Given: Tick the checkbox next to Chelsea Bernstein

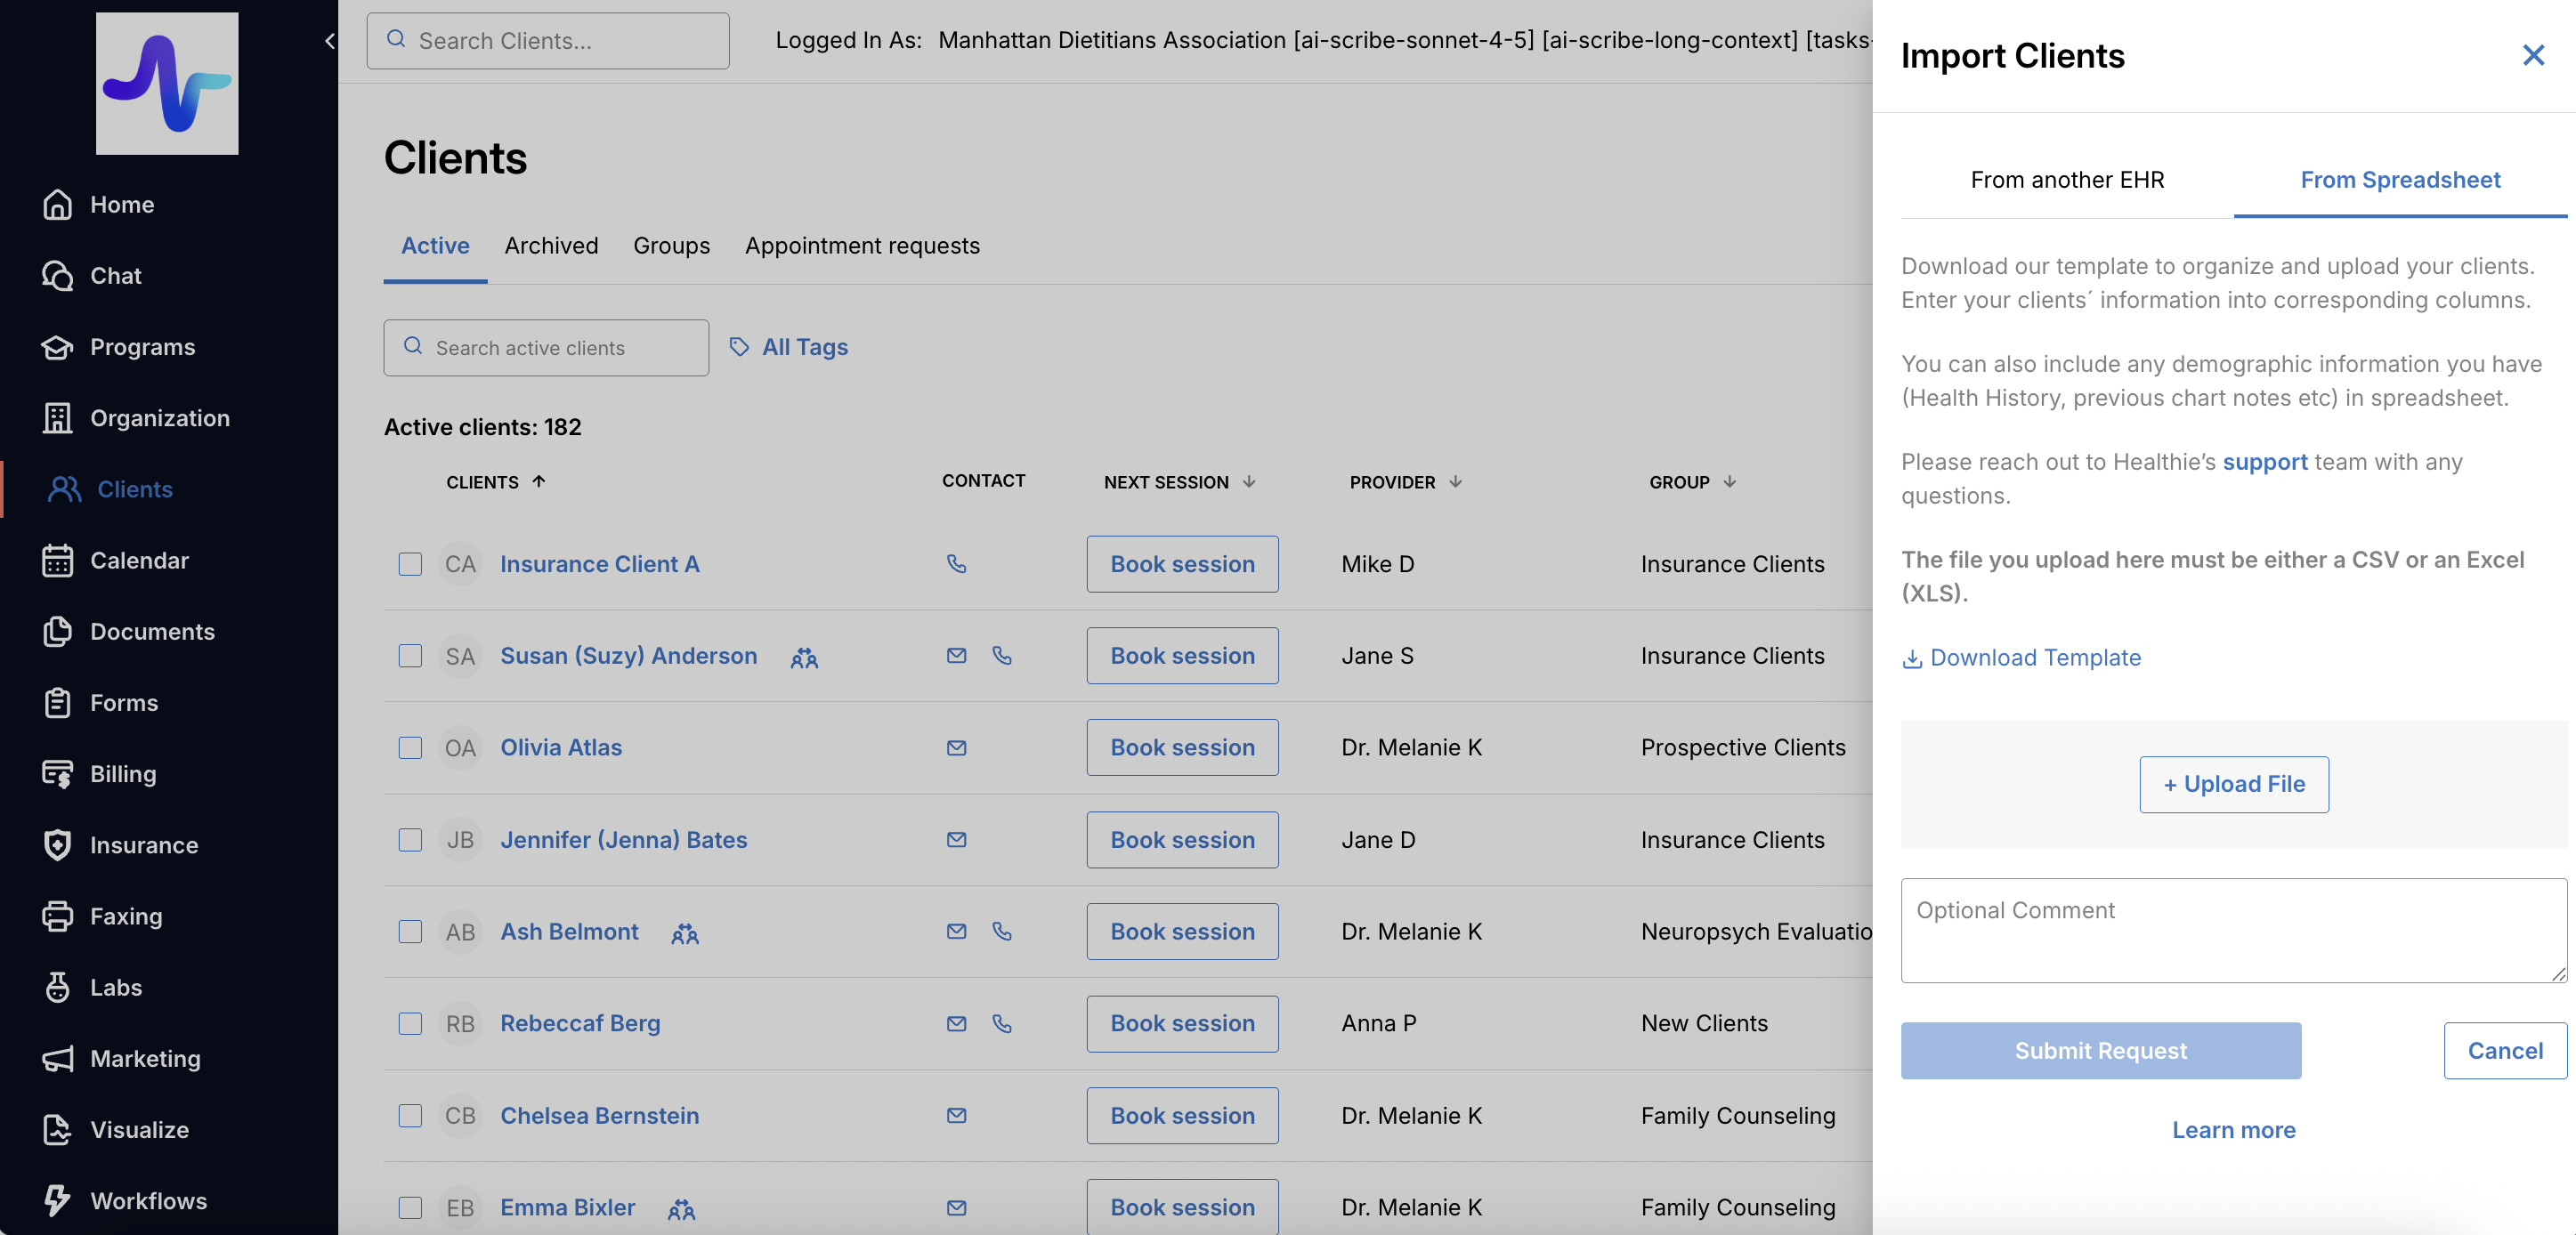Looking at the screenshot, I should 410,1115.
